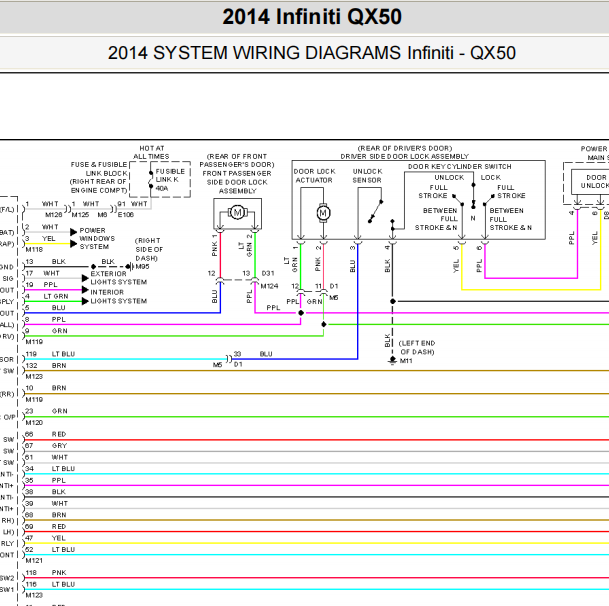Click the 'D31' connector label
This screenshot has height=606, width=609.
click(268, 273)
